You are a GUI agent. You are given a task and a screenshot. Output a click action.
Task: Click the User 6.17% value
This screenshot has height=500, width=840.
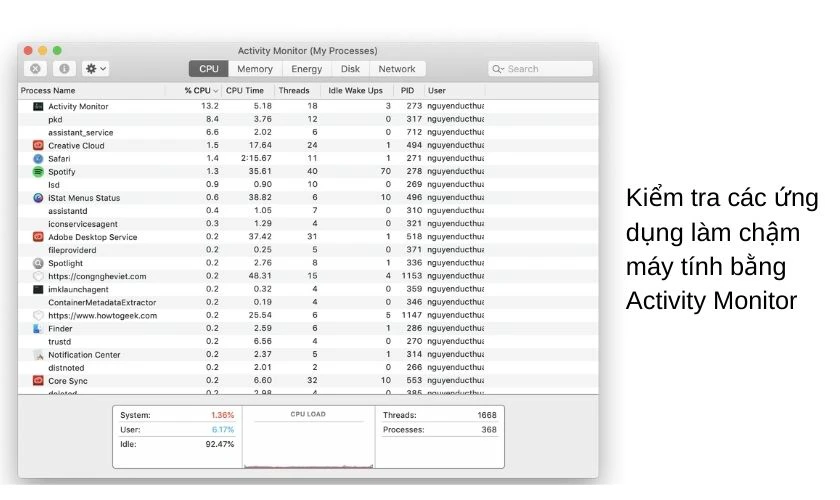click(223, 430)
